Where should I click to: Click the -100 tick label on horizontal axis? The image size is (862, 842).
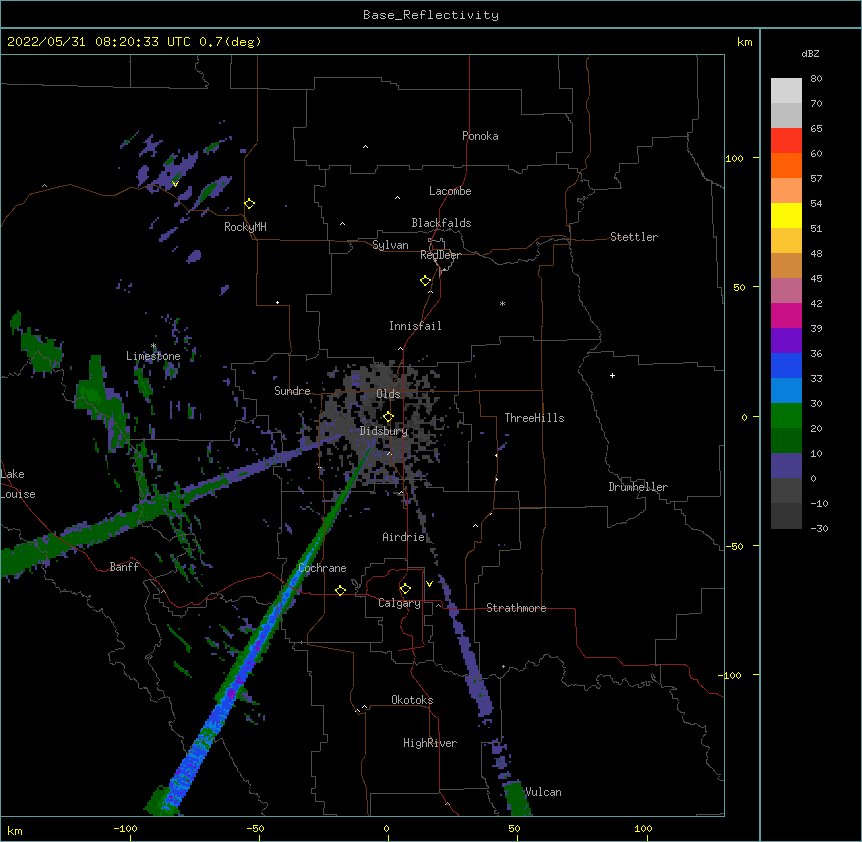(x=125, y=828)
